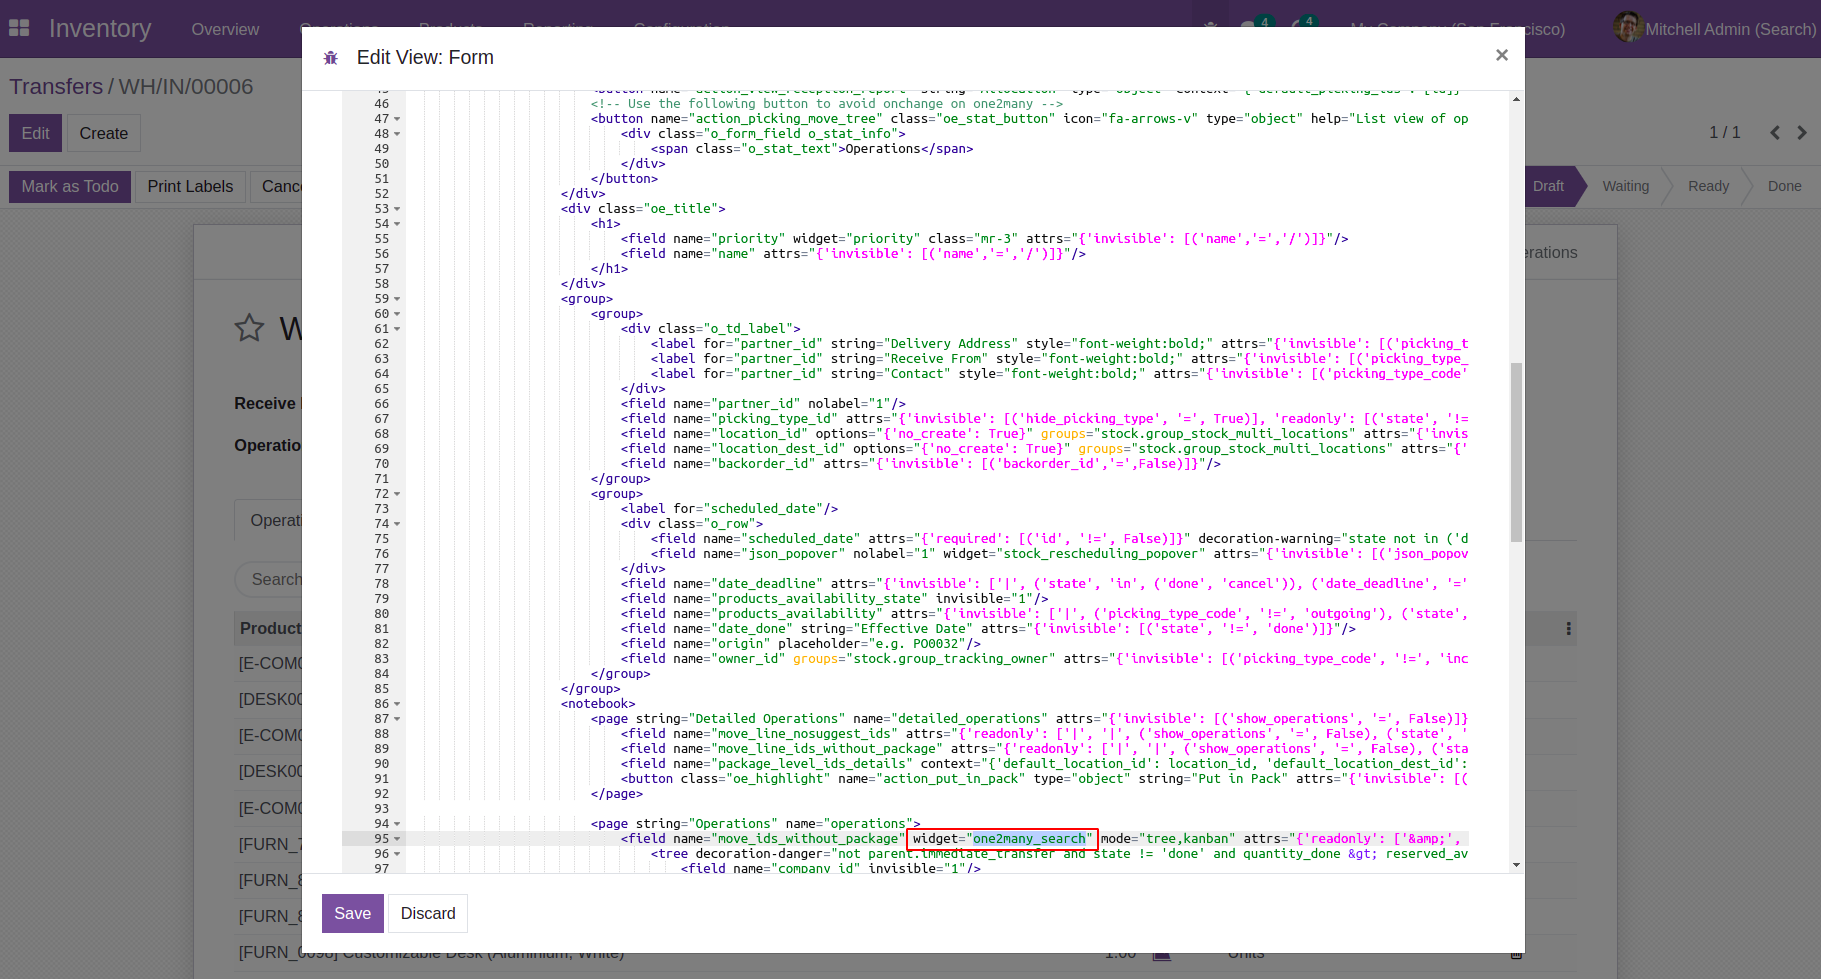Click the Edit button on transfer
Screen dimensions: 1821x979
(35, 133)
